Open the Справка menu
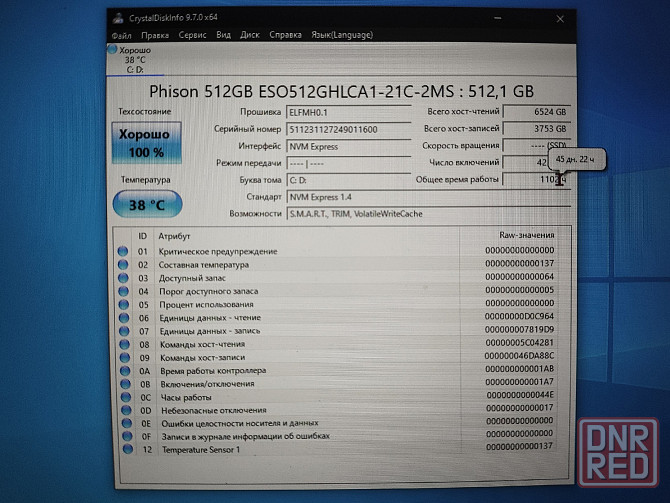Viewport: 670px width, 503px height. coord(285,35)
